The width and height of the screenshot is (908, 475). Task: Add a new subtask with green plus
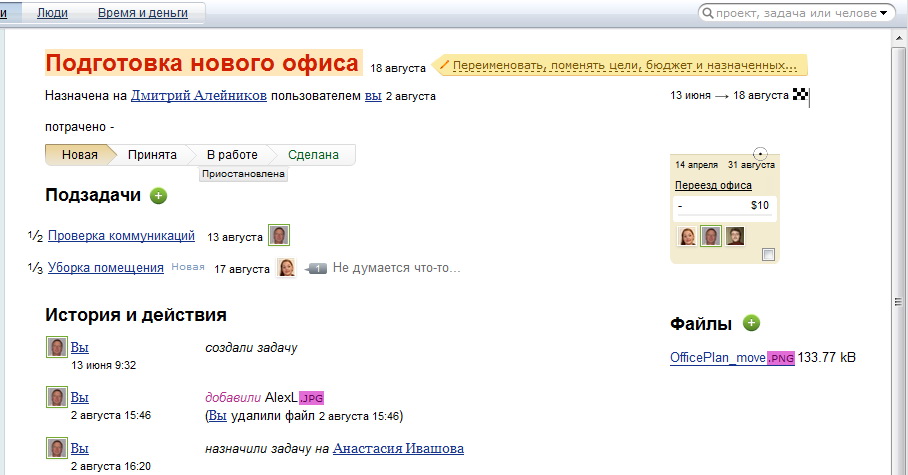point(158,196)
